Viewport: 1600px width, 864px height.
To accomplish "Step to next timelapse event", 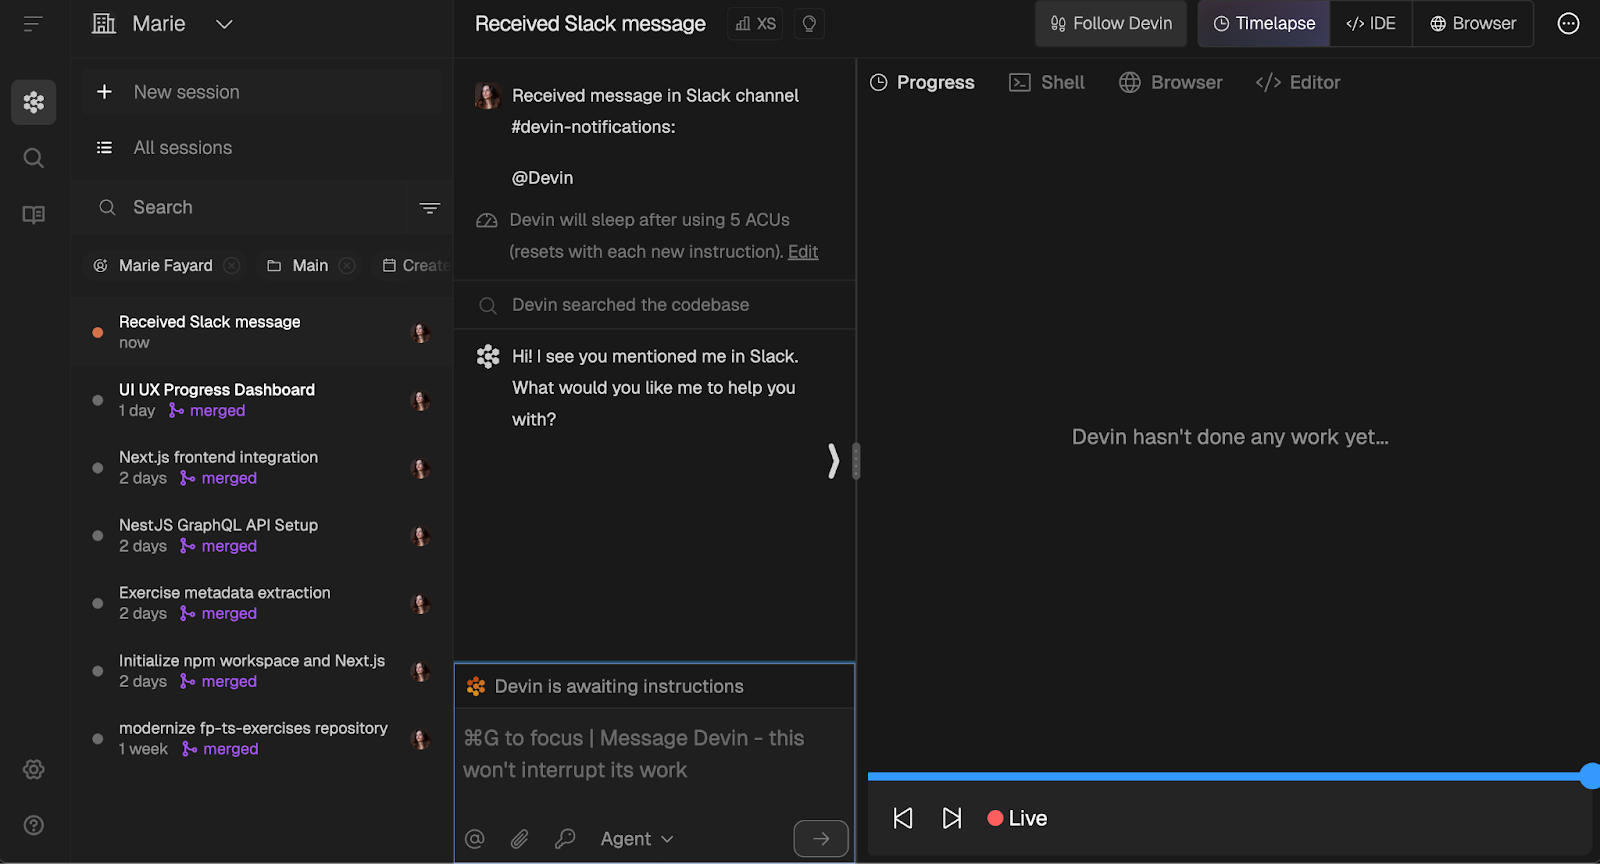I will tap(952, 818).
